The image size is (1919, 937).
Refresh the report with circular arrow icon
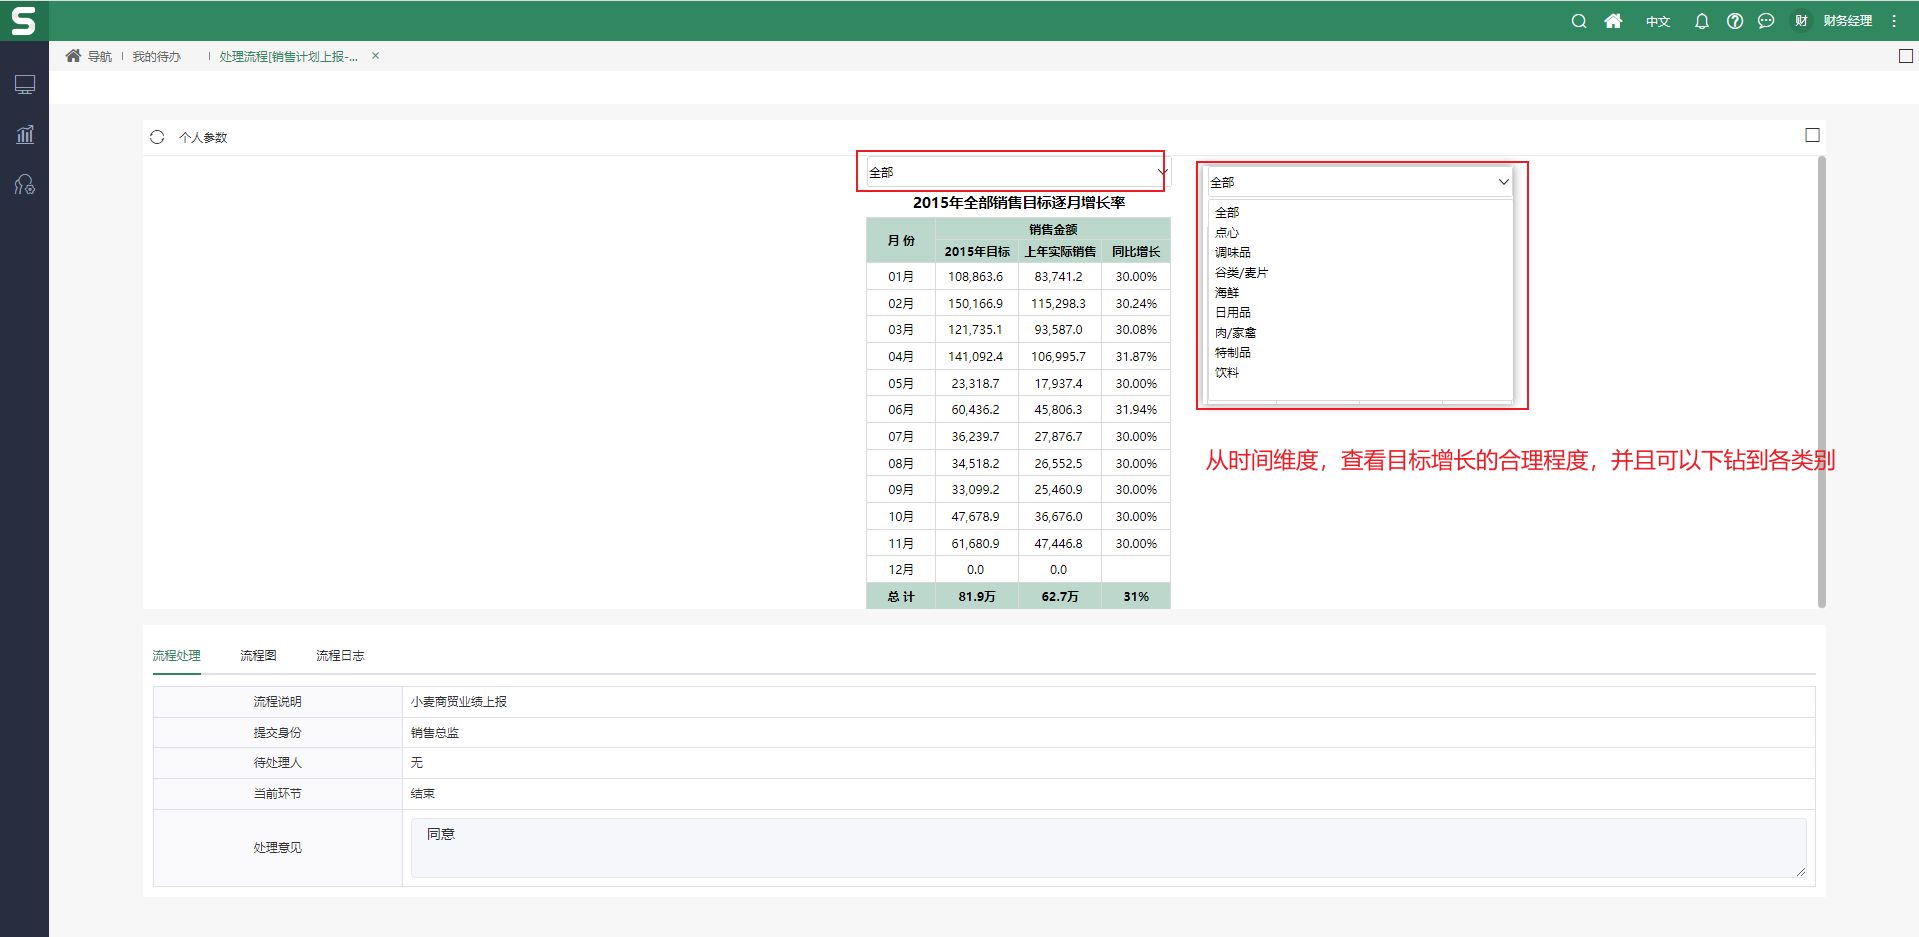(157, 137)
